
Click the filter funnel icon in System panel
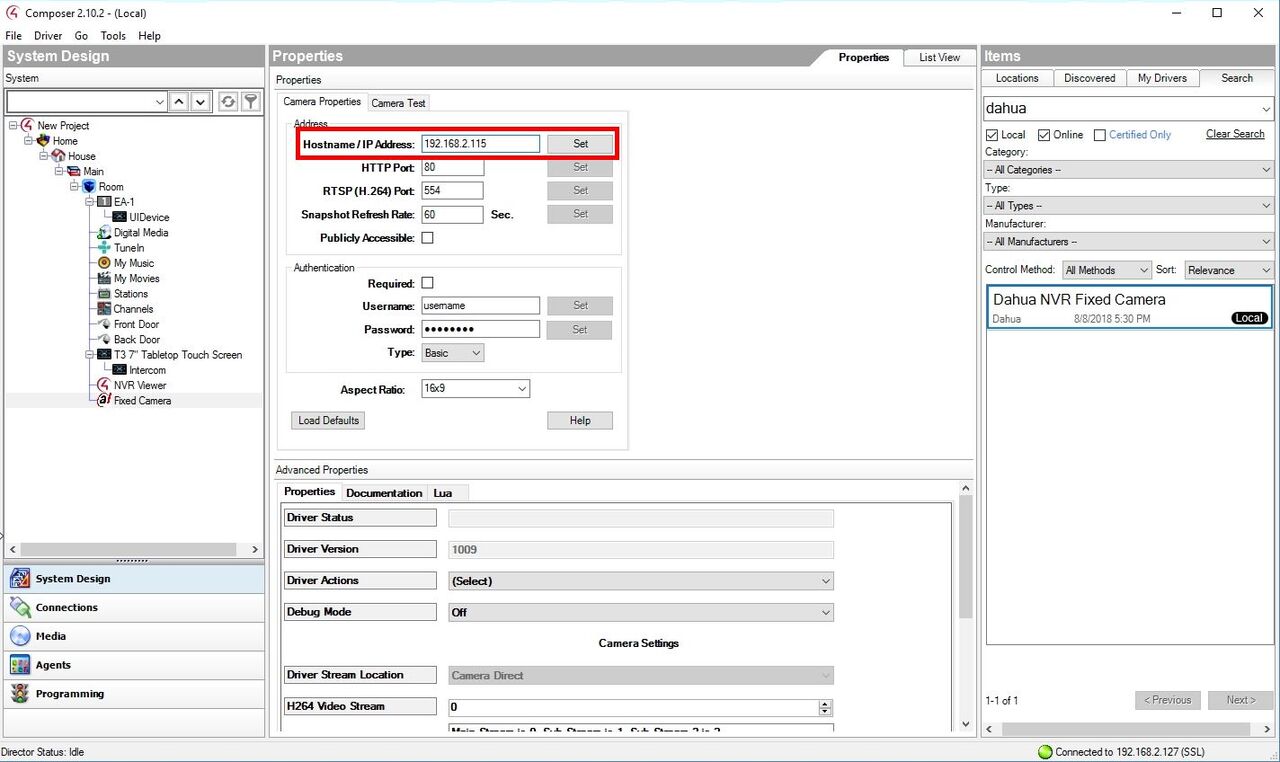[252, 101]
